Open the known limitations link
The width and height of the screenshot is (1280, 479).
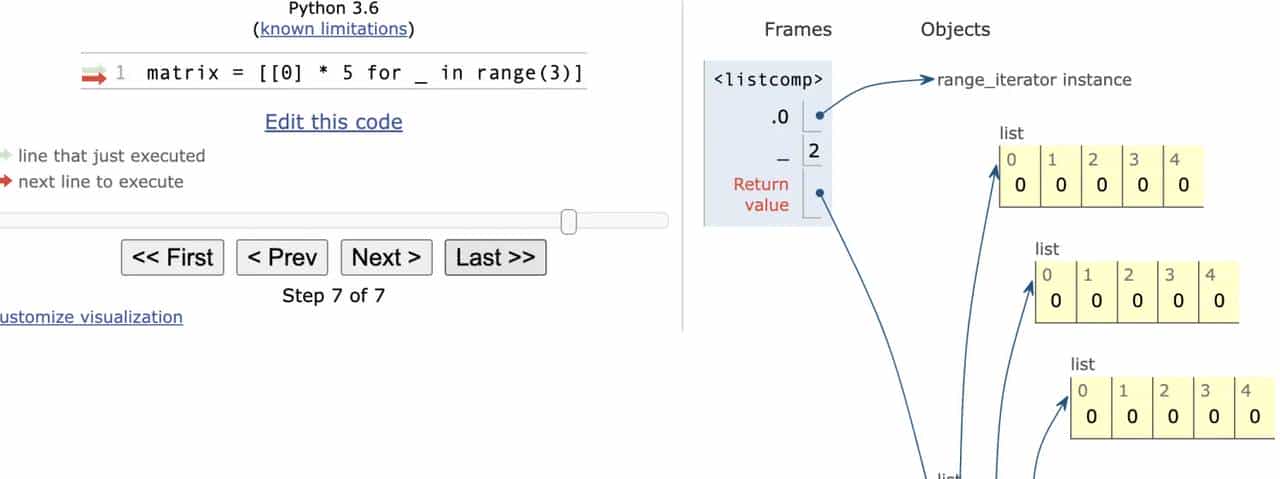[334, 29]
